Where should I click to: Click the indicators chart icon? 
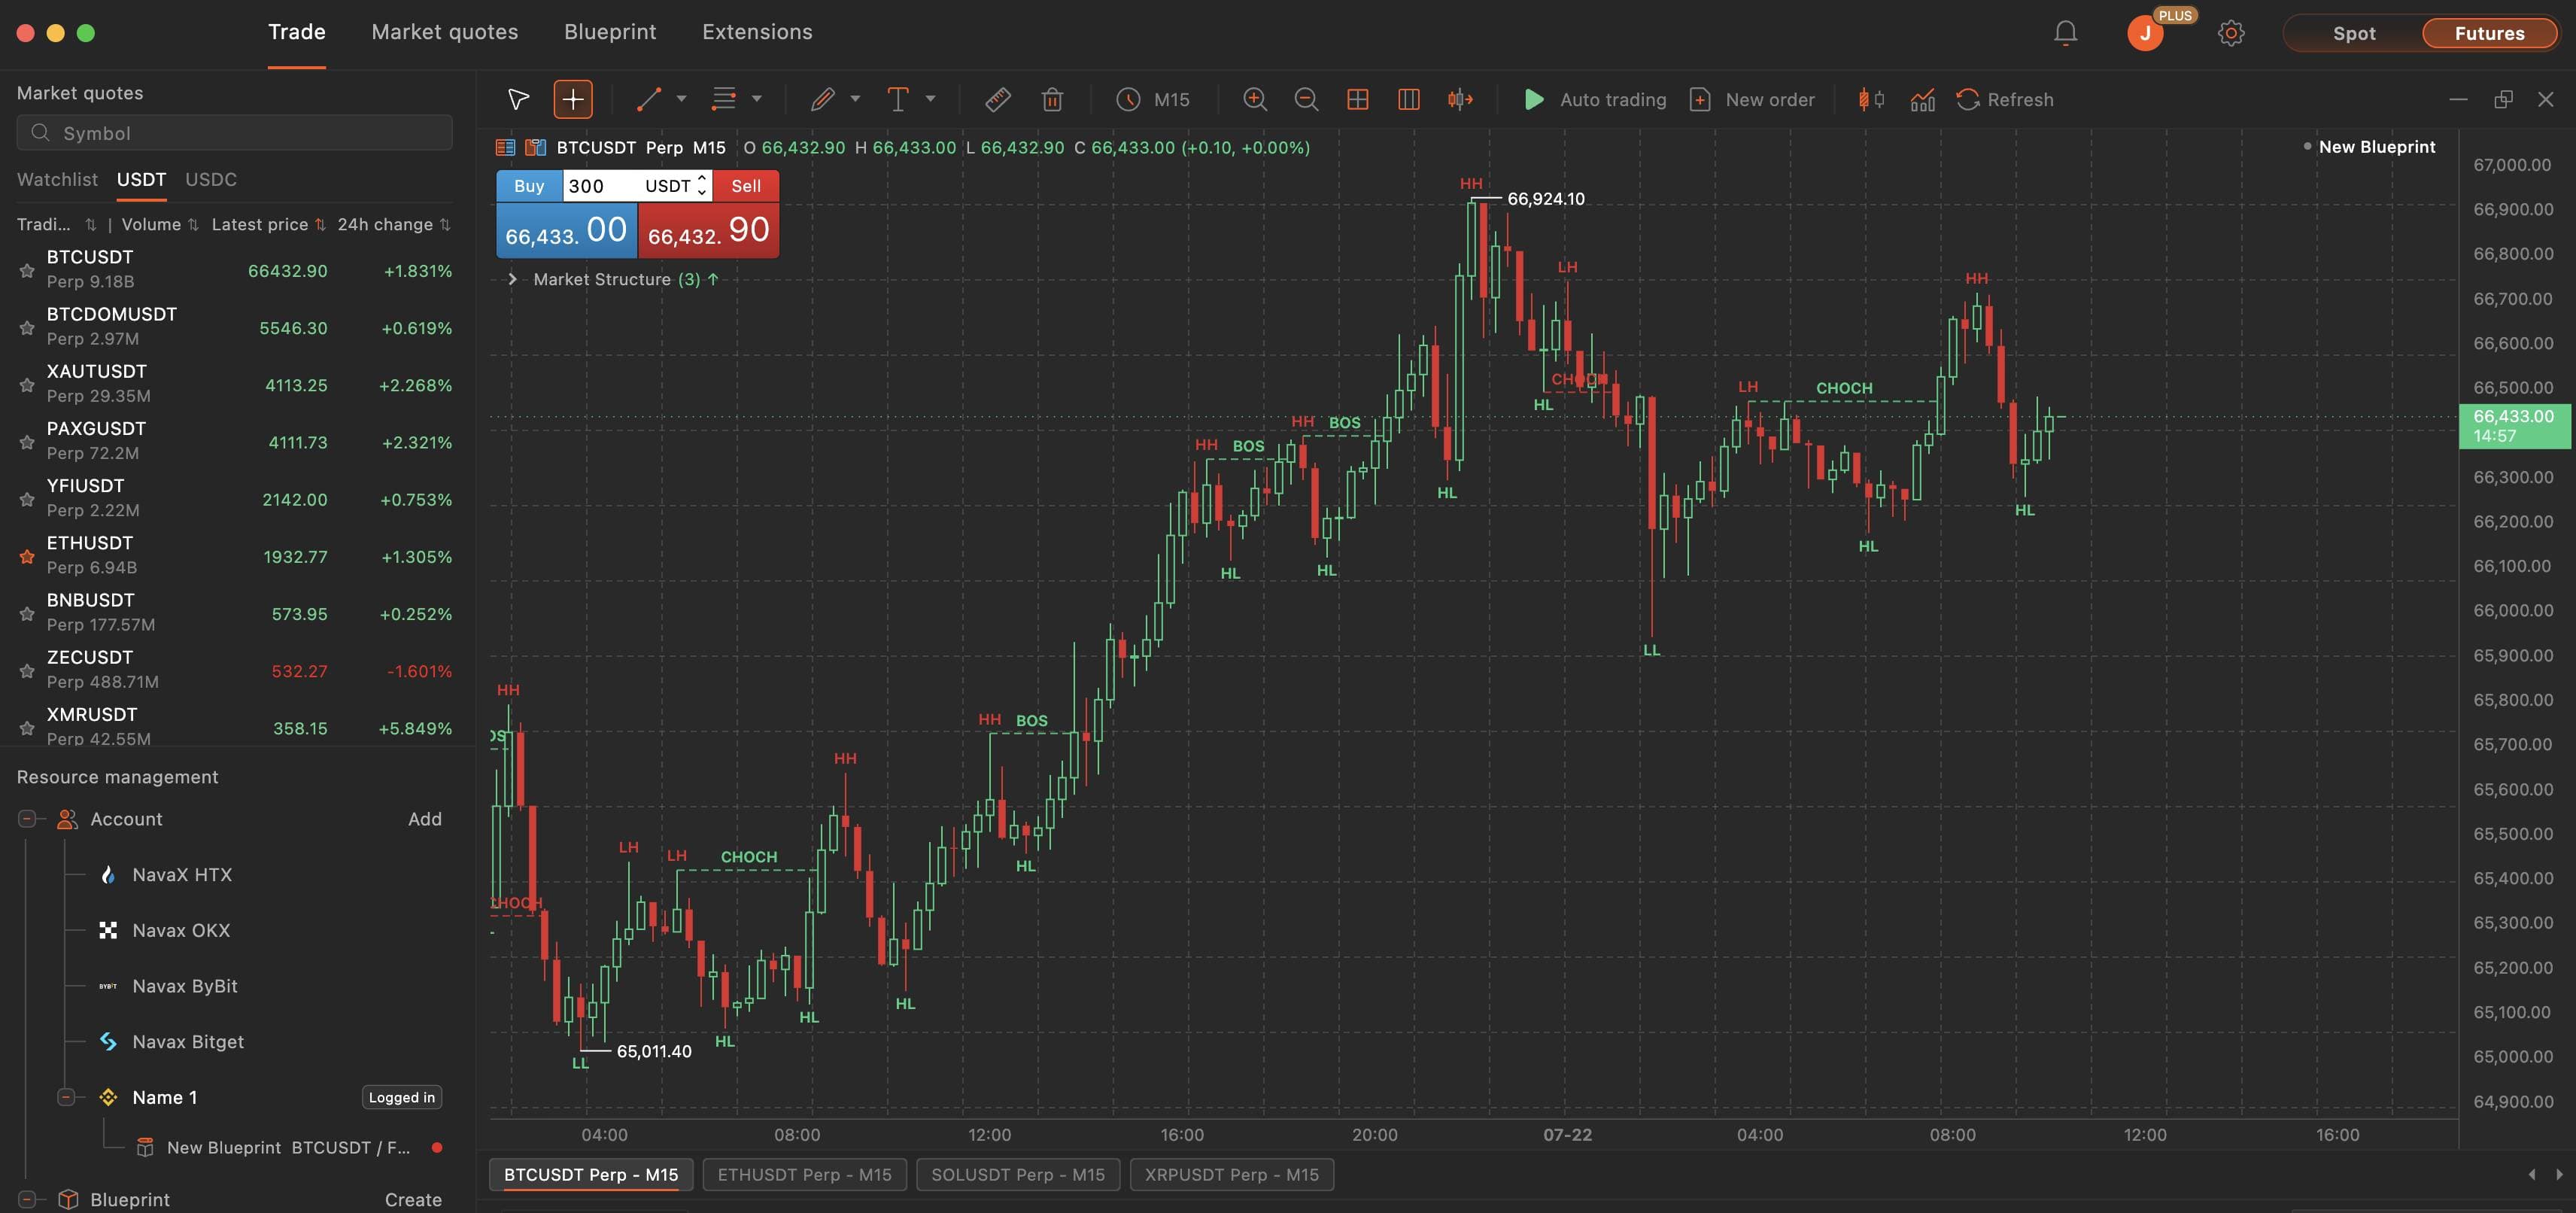tap(1922, 99)
